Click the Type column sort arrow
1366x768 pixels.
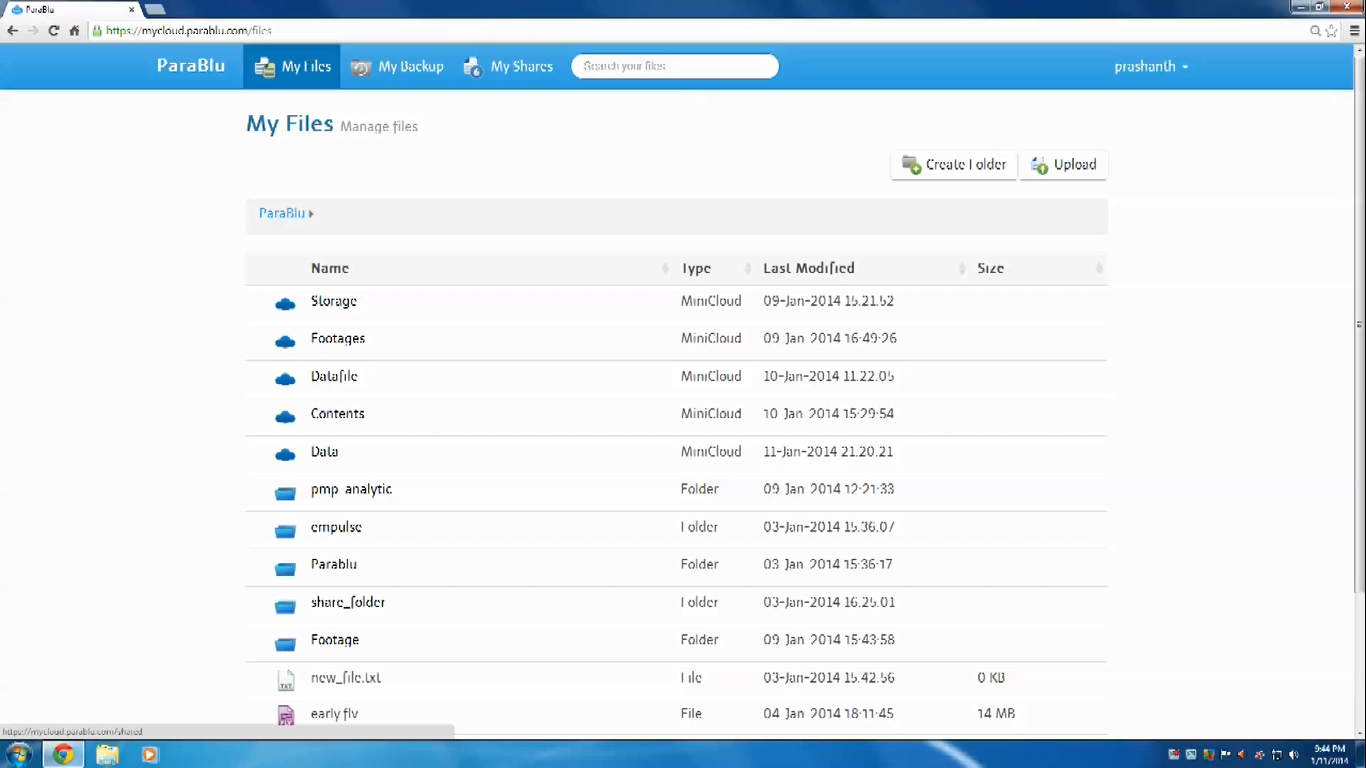[748, 268]
